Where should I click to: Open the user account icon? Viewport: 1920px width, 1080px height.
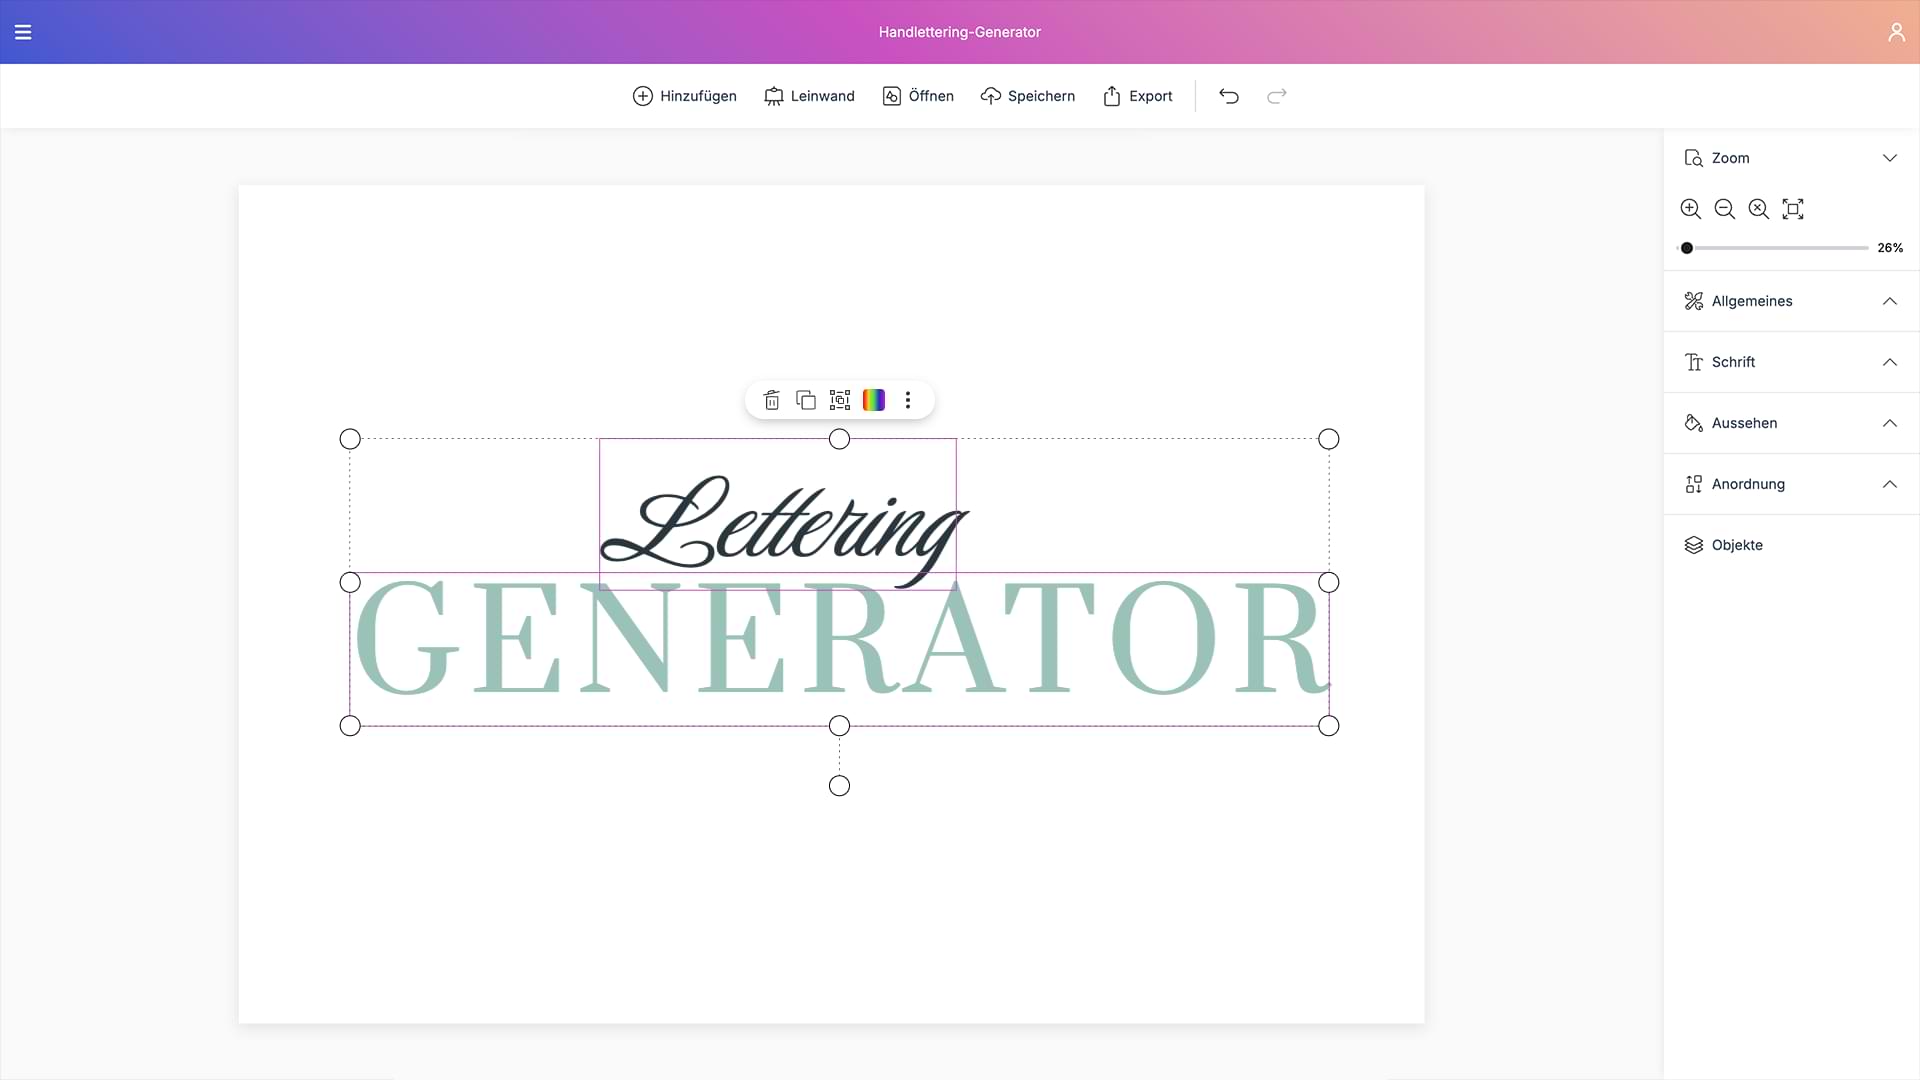point(1896,32)
